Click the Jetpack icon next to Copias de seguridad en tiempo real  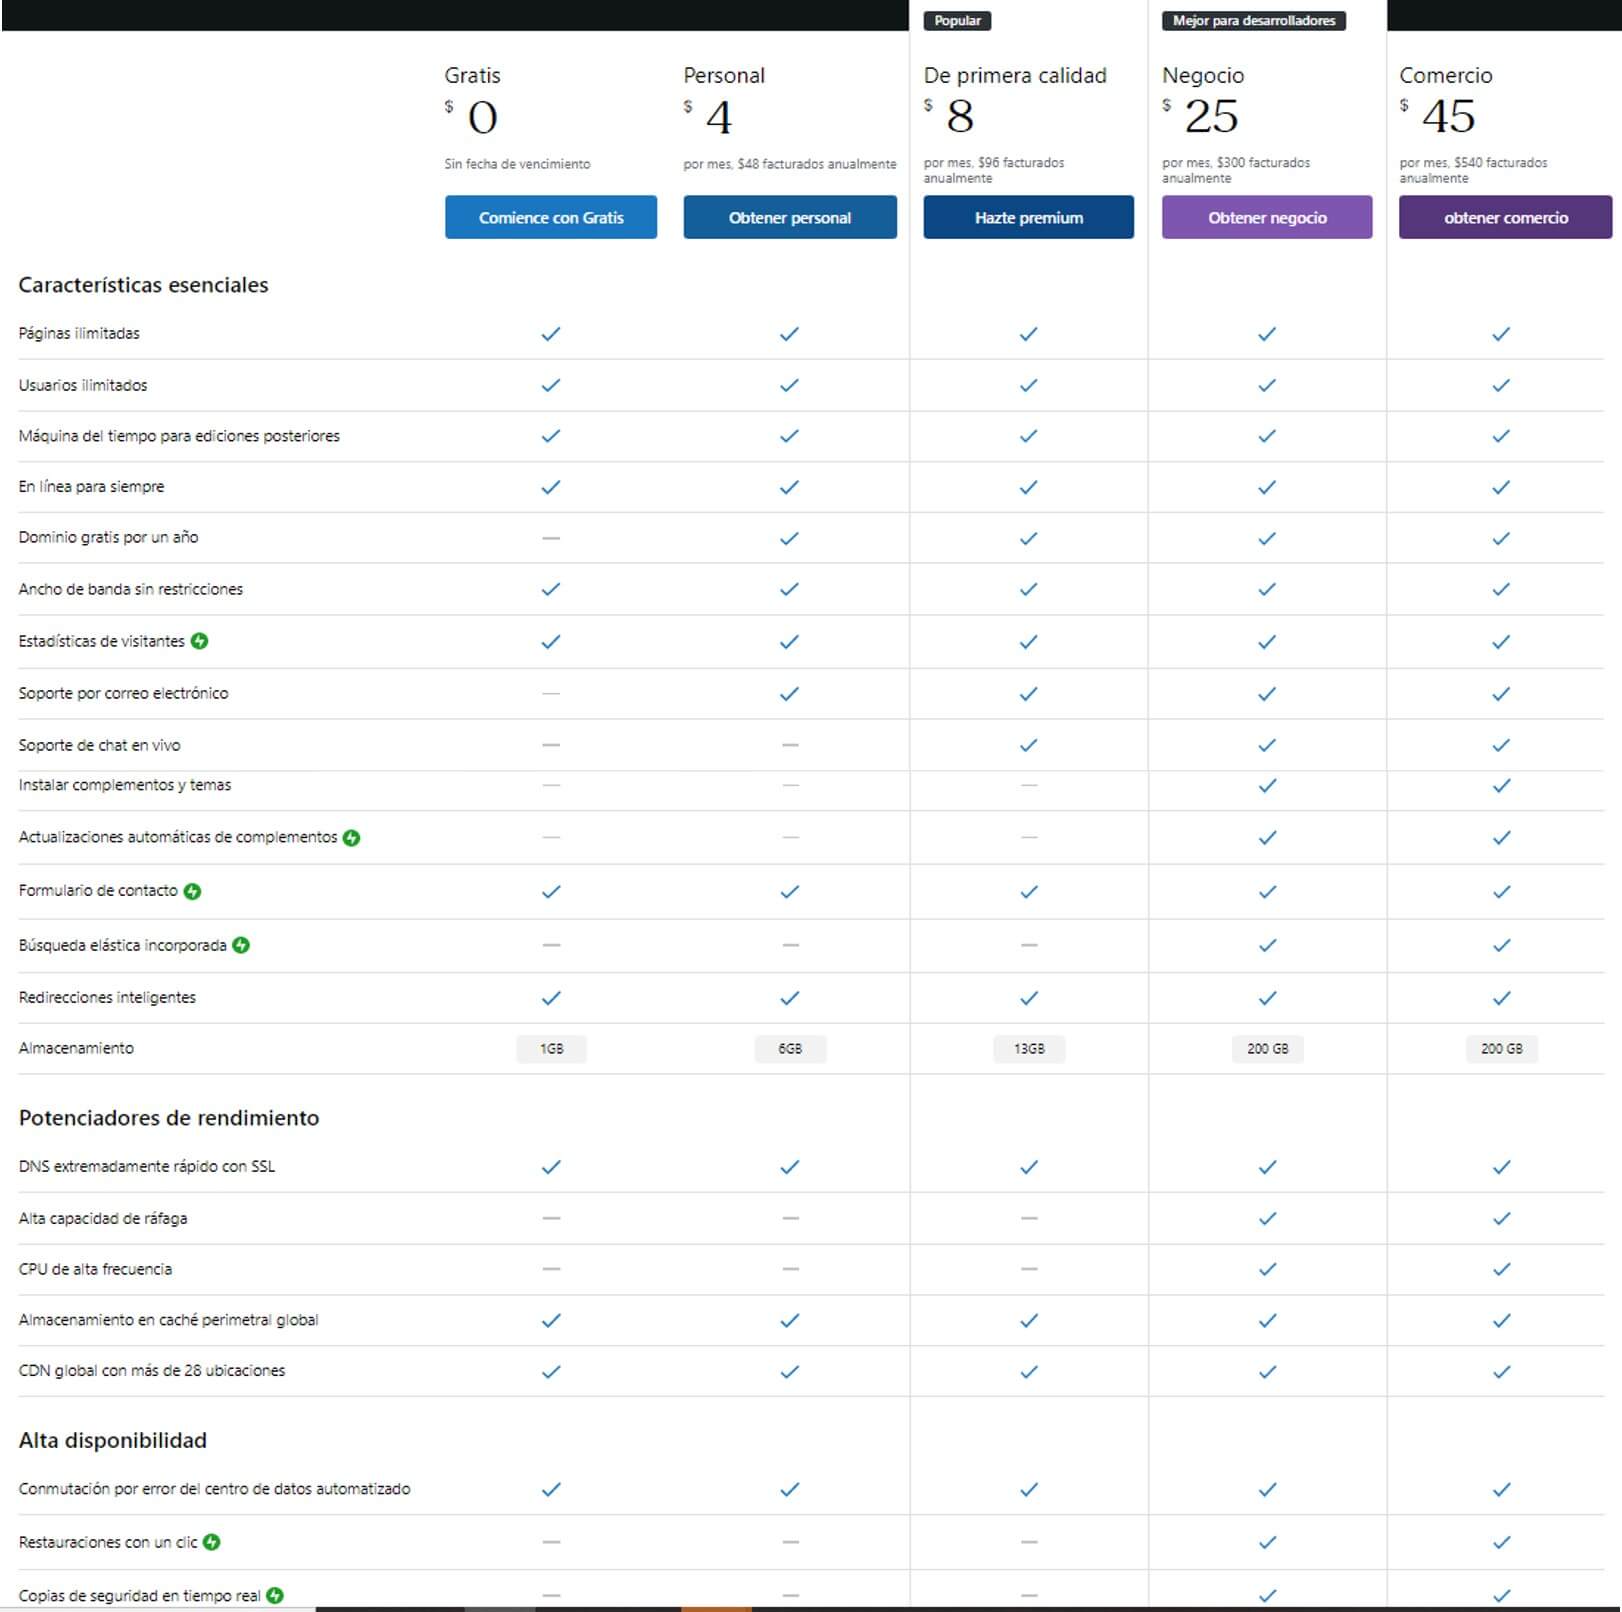coord(275,1595)
